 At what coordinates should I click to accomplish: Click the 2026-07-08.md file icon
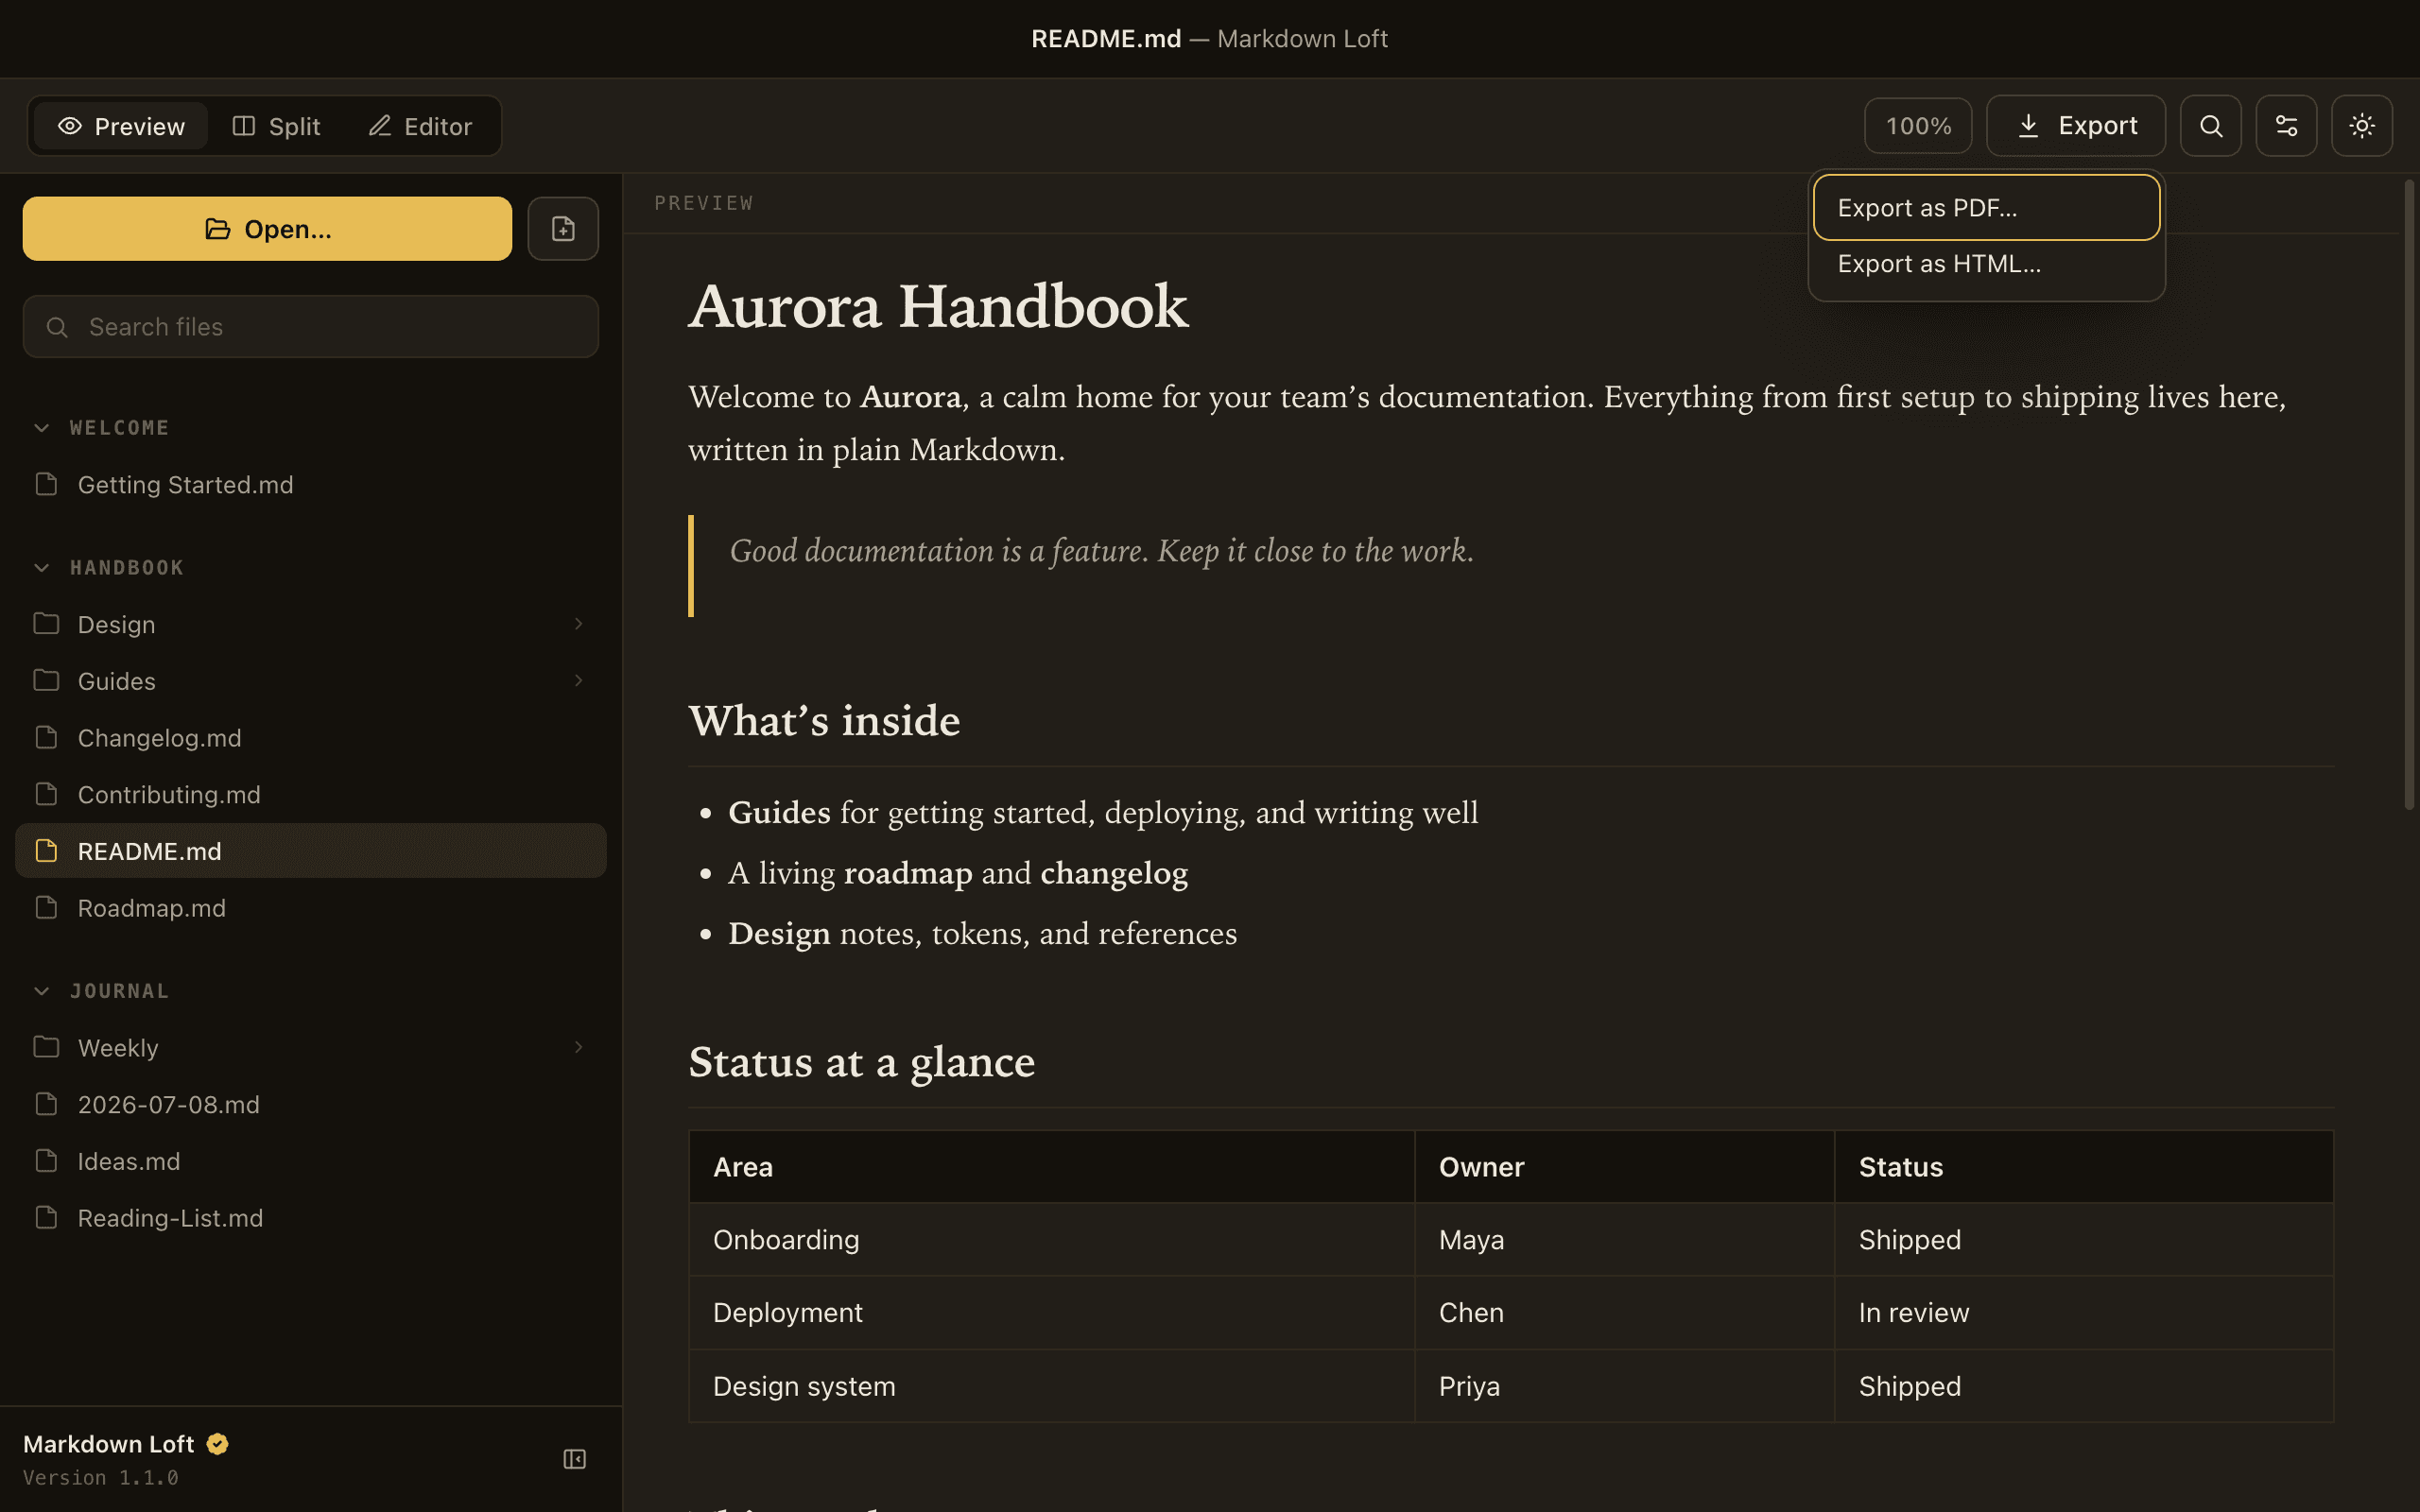[x=46, y=1104]
